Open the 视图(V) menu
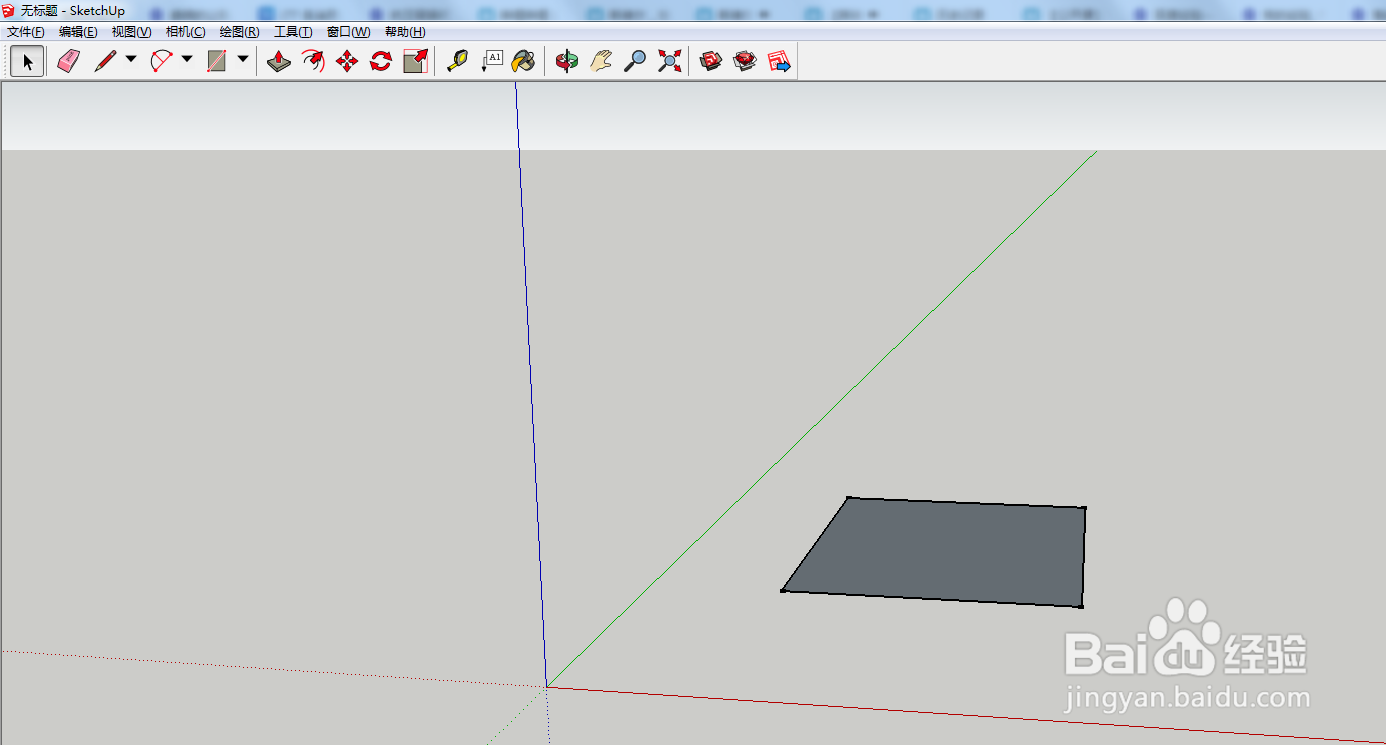1386x745 pixels. pyautogui.click(x=132, y=32)
